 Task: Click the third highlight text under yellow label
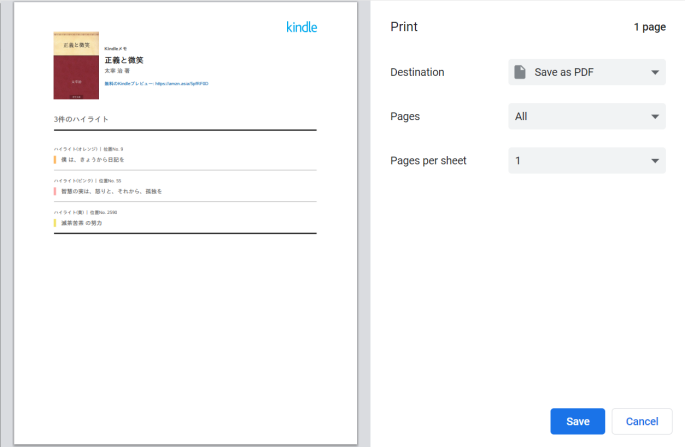tap(81, 223)
